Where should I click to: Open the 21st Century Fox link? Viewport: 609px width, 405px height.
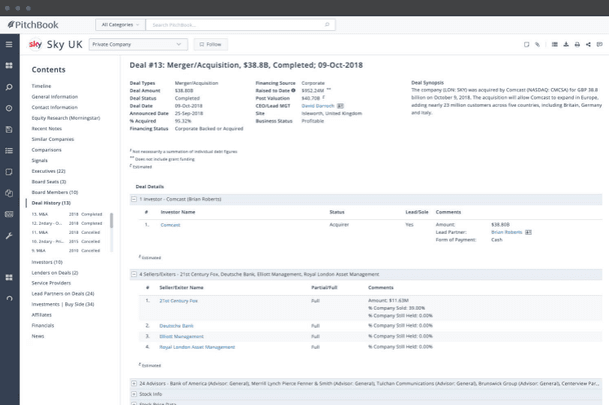coord(178,300)
